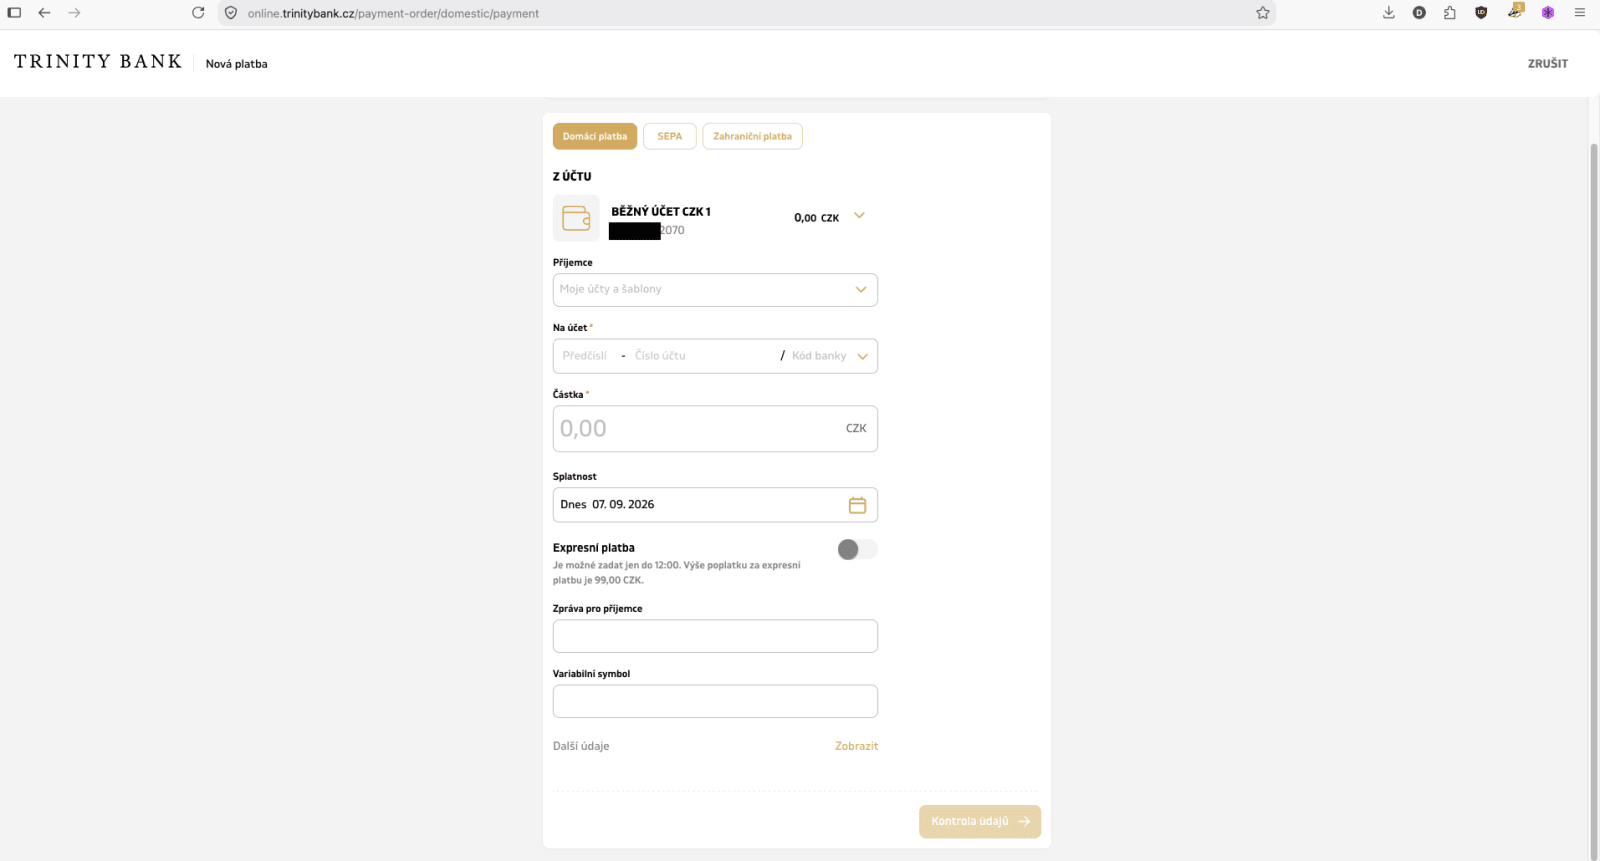The image size is (1600, 861).
Task: Click the browser forward arrow
Action: tap(74, 13)
